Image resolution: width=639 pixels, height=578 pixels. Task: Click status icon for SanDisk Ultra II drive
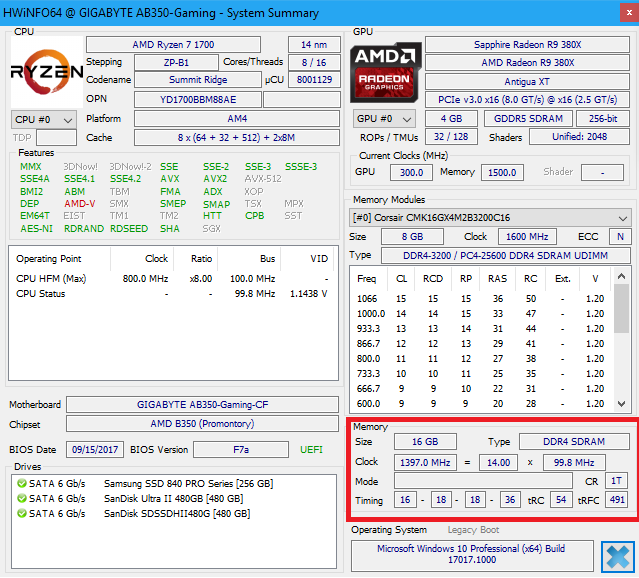[22, 499]
